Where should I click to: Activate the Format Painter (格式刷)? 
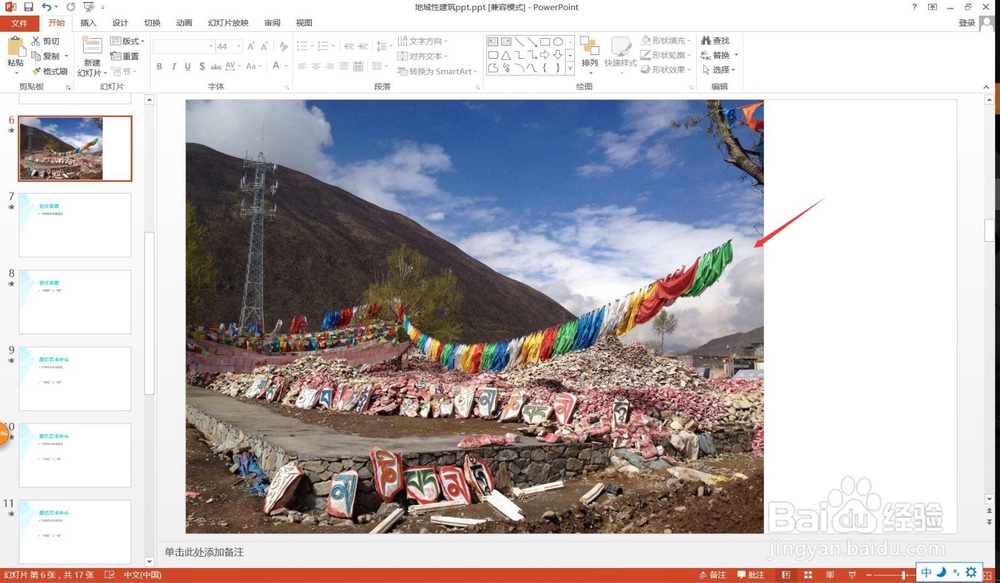[x=50, y=71]
